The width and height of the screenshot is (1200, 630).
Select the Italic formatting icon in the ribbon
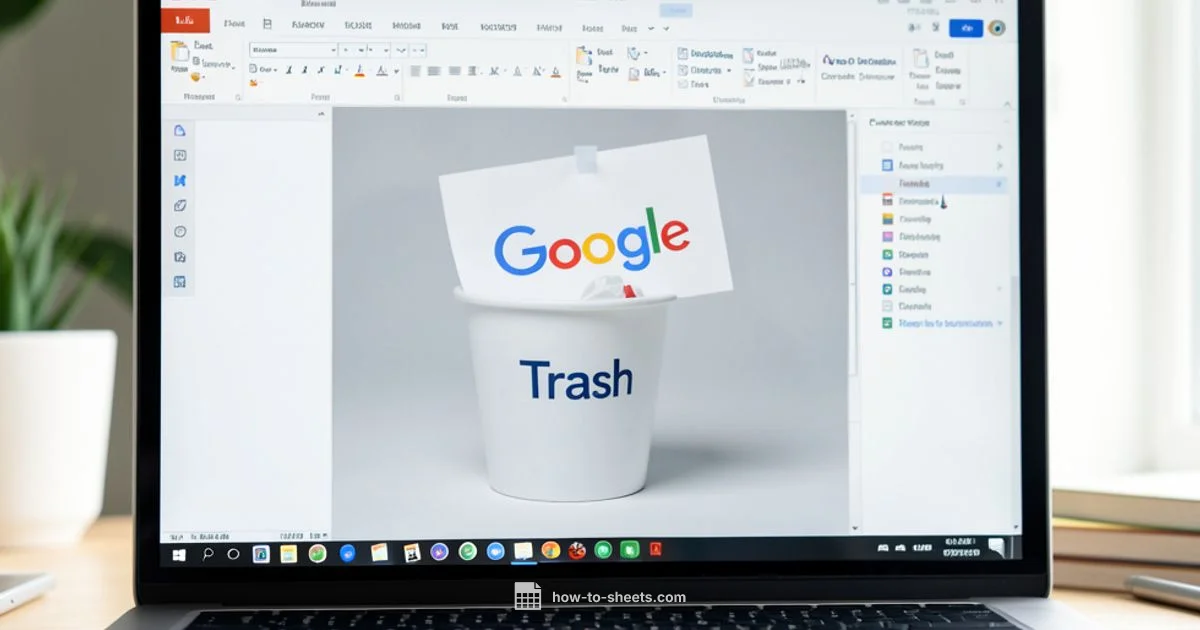click(305, 70)
